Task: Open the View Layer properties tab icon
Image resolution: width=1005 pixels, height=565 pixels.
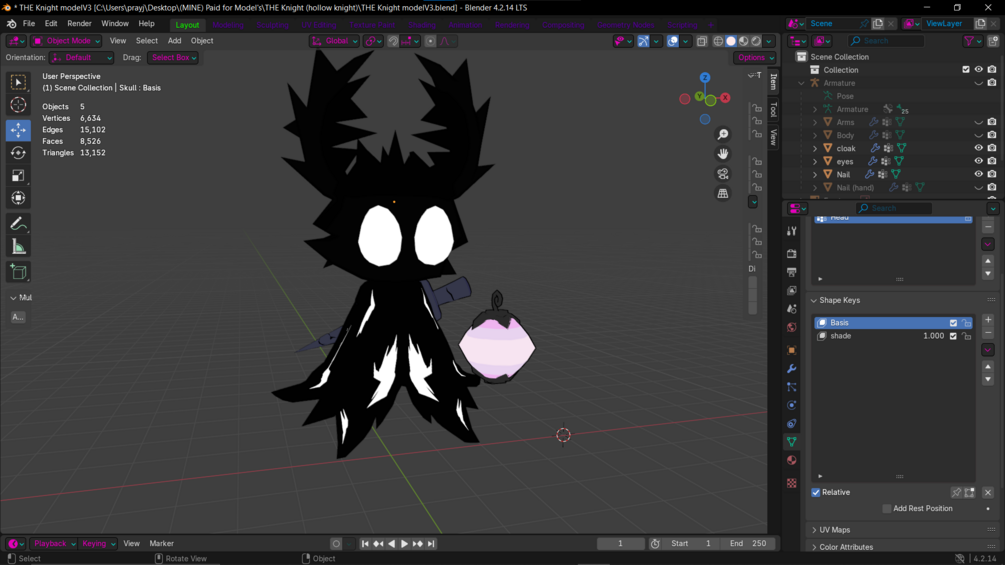Action: pyautogui.click(x=792, y=291)
